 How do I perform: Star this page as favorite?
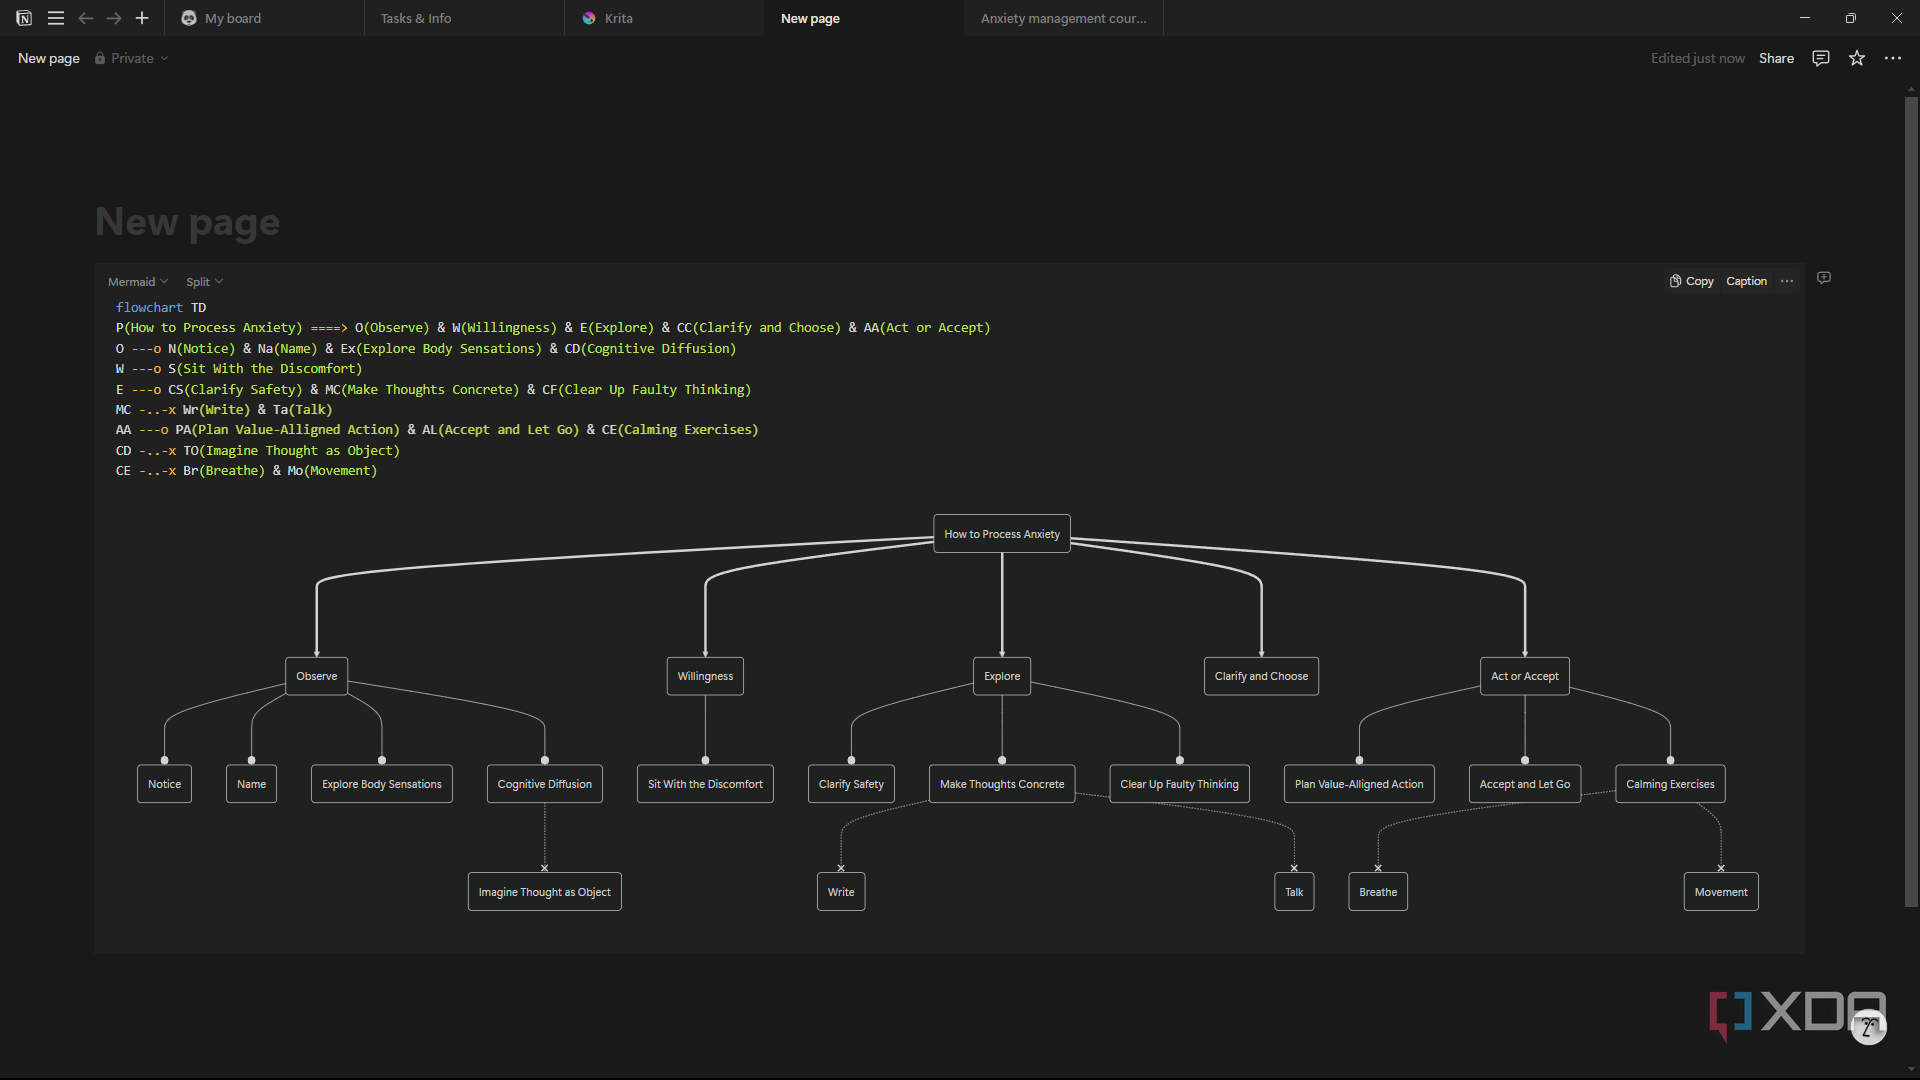coord(1857,58)
